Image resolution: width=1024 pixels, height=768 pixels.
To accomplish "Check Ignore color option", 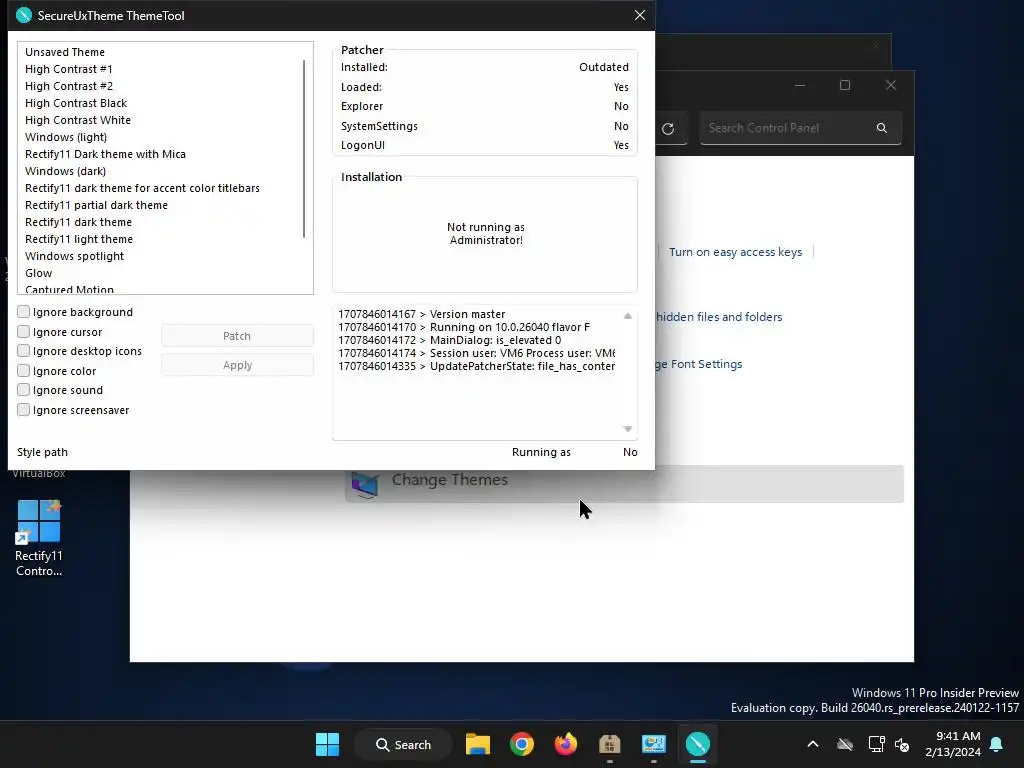I will [x=24, y=370].
